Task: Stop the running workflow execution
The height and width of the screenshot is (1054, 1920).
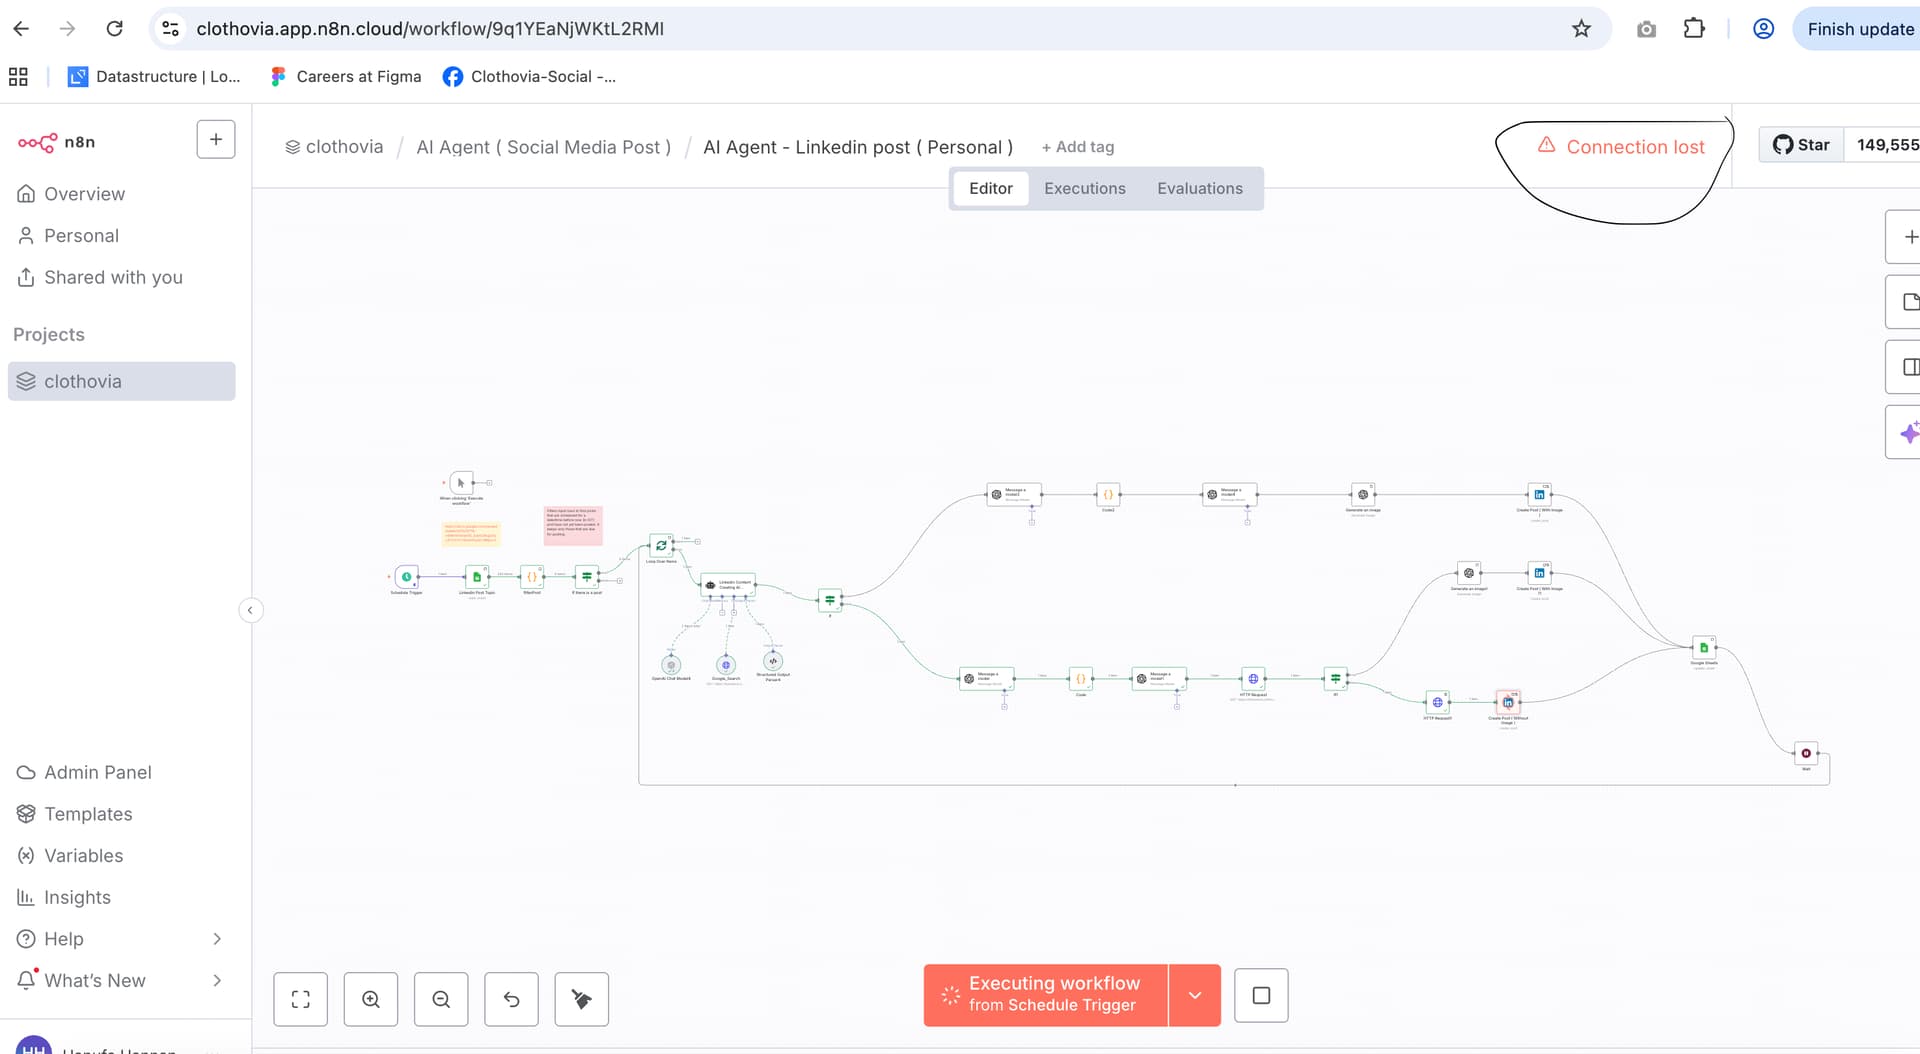Action: [1261, 995]
